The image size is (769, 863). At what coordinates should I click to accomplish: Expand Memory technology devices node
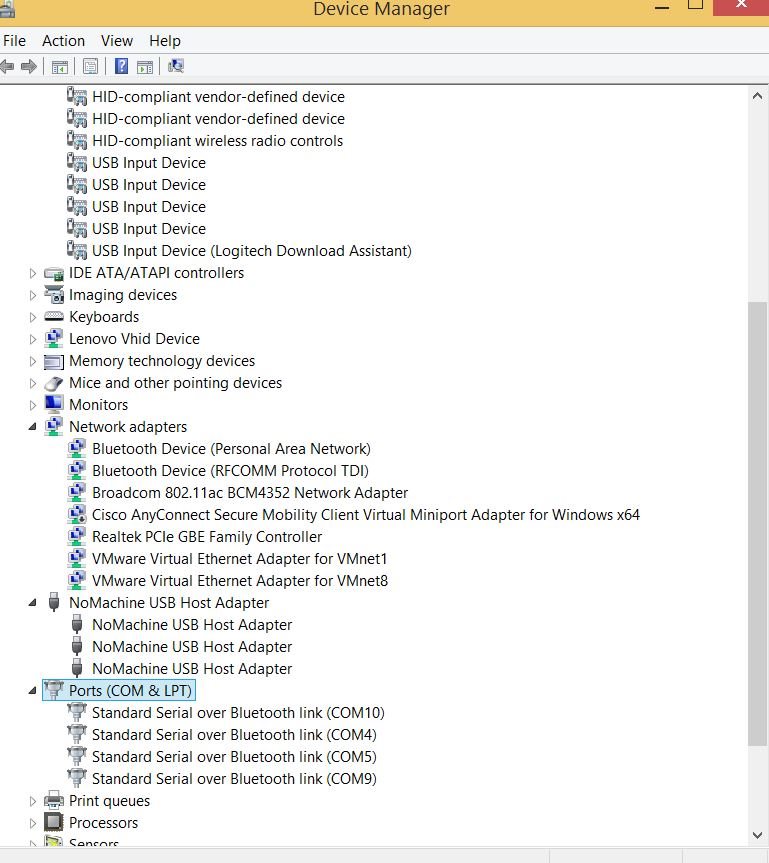click(32, 361)
